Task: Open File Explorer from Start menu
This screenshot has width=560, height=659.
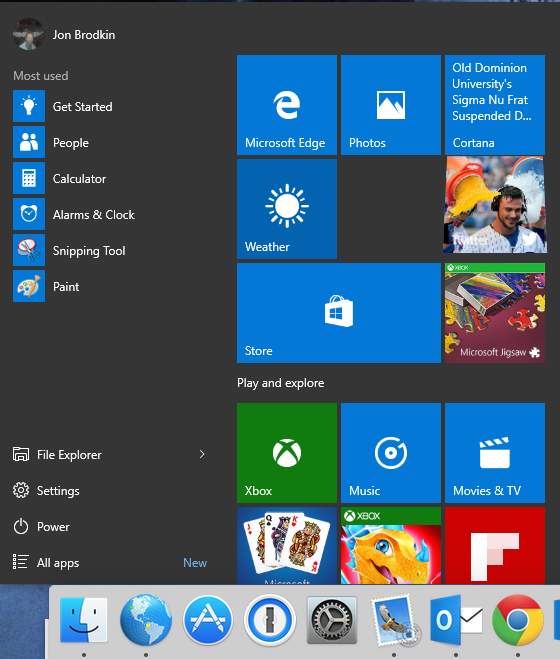Action: click(x=57, y=454)
